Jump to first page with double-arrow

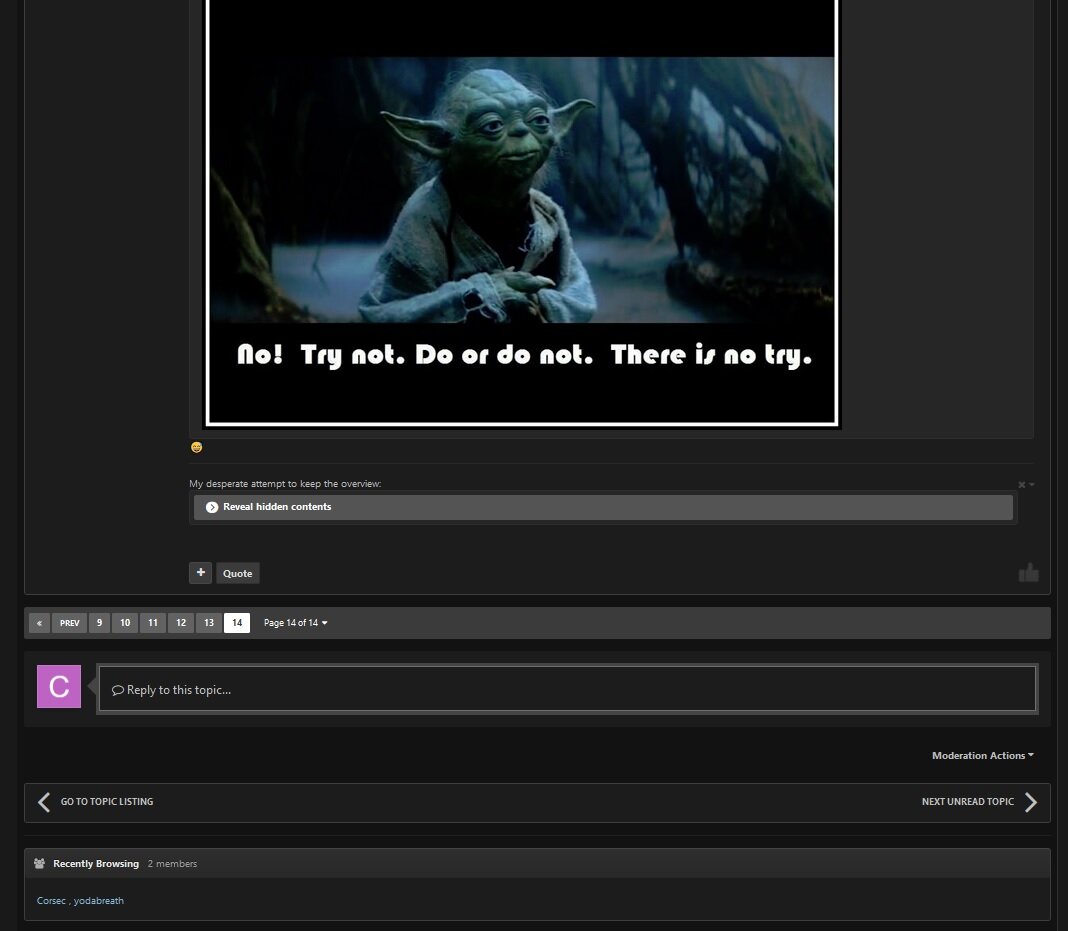pyautogui.click(x=40, y=622)
